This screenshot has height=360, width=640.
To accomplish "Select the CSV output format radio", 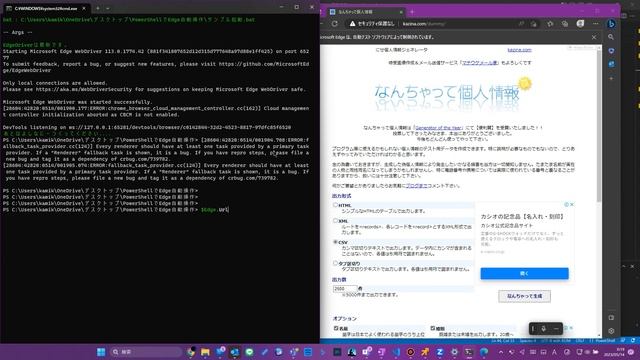I will click(x=335, y=242).
